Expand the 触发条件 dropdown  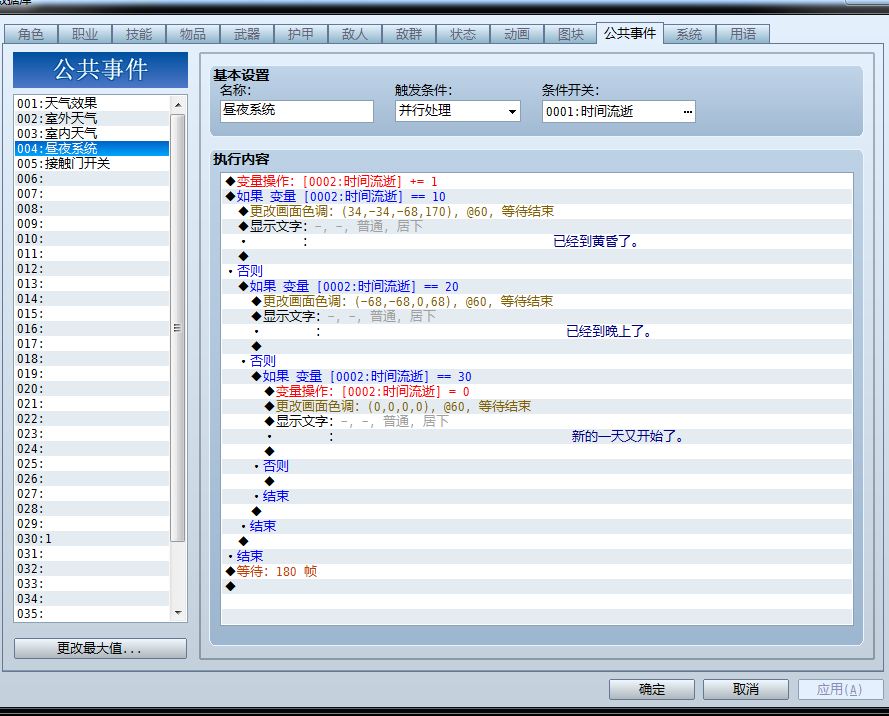(512, 111)
